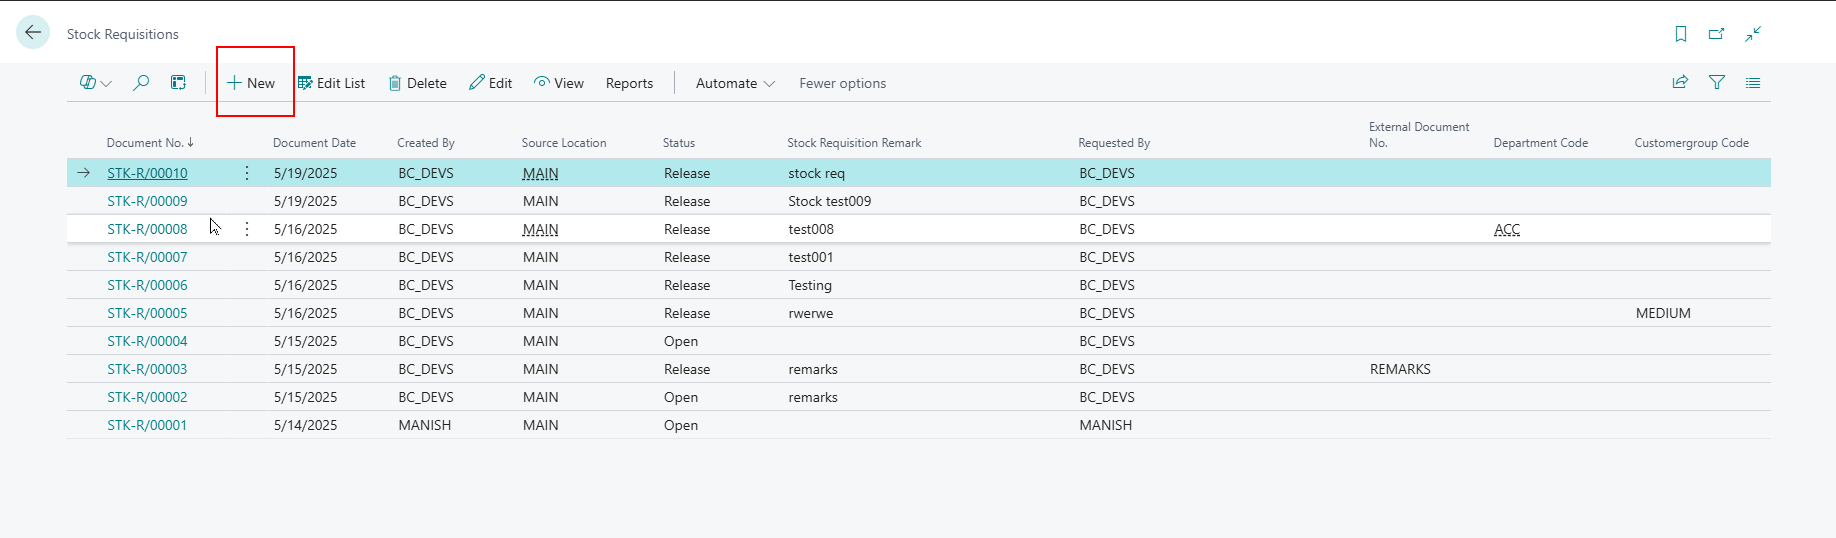Expand the Automate dropdown menu
This screenshot has width=1836, height=538.
pos(735,83)
